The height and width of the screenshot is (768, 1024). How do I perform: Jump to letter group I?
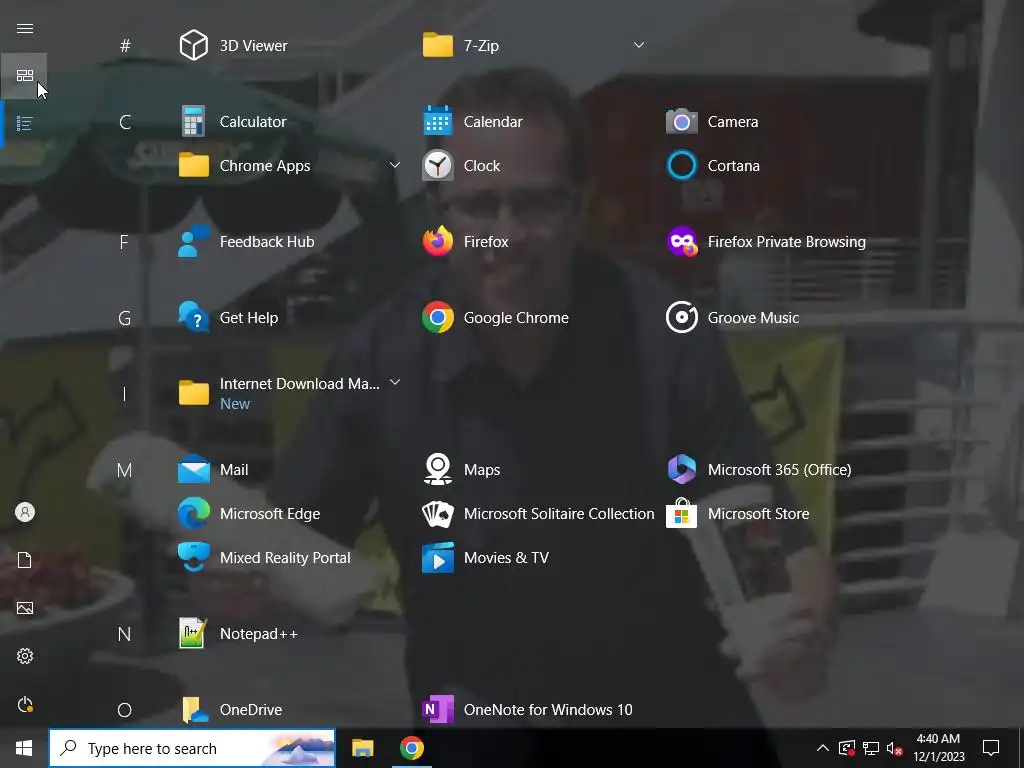124,394
